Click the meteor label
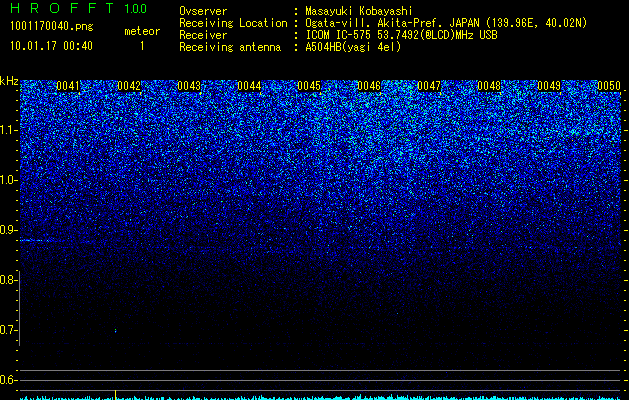Screen dimensions: 629x400 click(142, 31)
